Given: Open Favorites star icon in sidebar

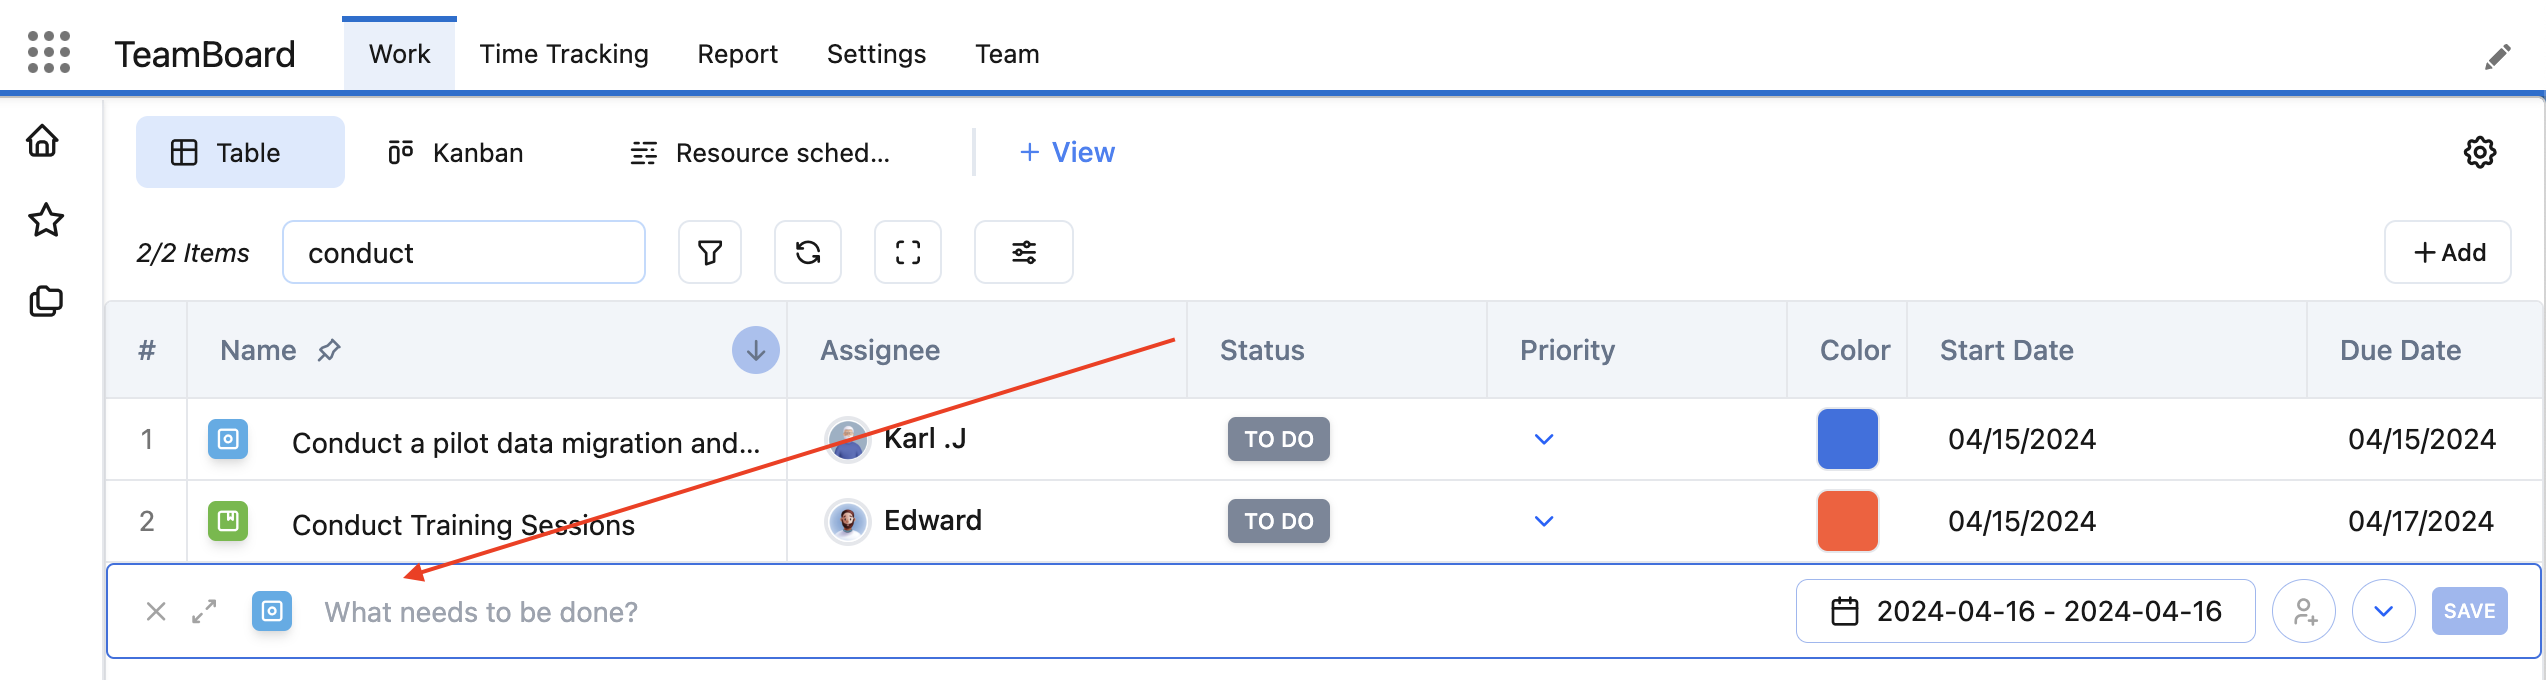Looking at the screenshot, I should 46,220.
